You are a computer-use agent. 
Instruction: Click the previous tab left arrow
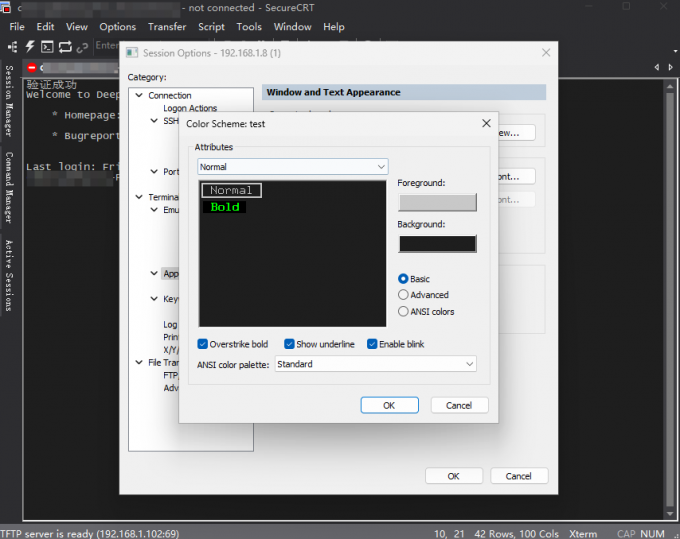click(657, 67)
